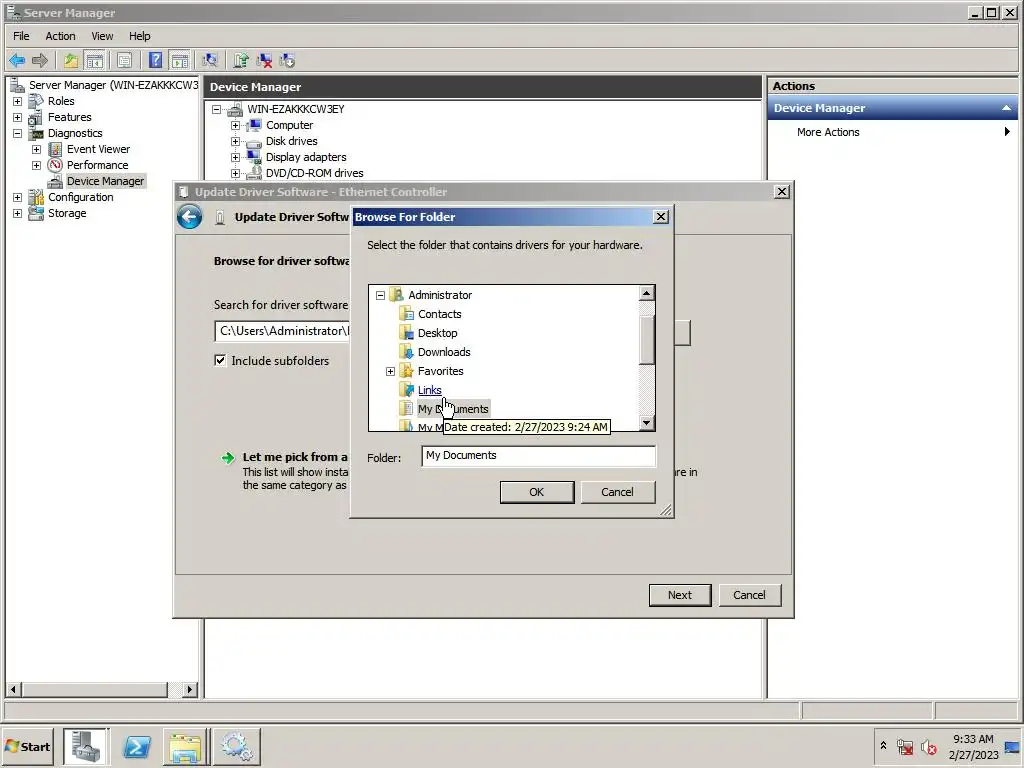Select Features node in the tree

pyautogui.click(x=69, y=117)
